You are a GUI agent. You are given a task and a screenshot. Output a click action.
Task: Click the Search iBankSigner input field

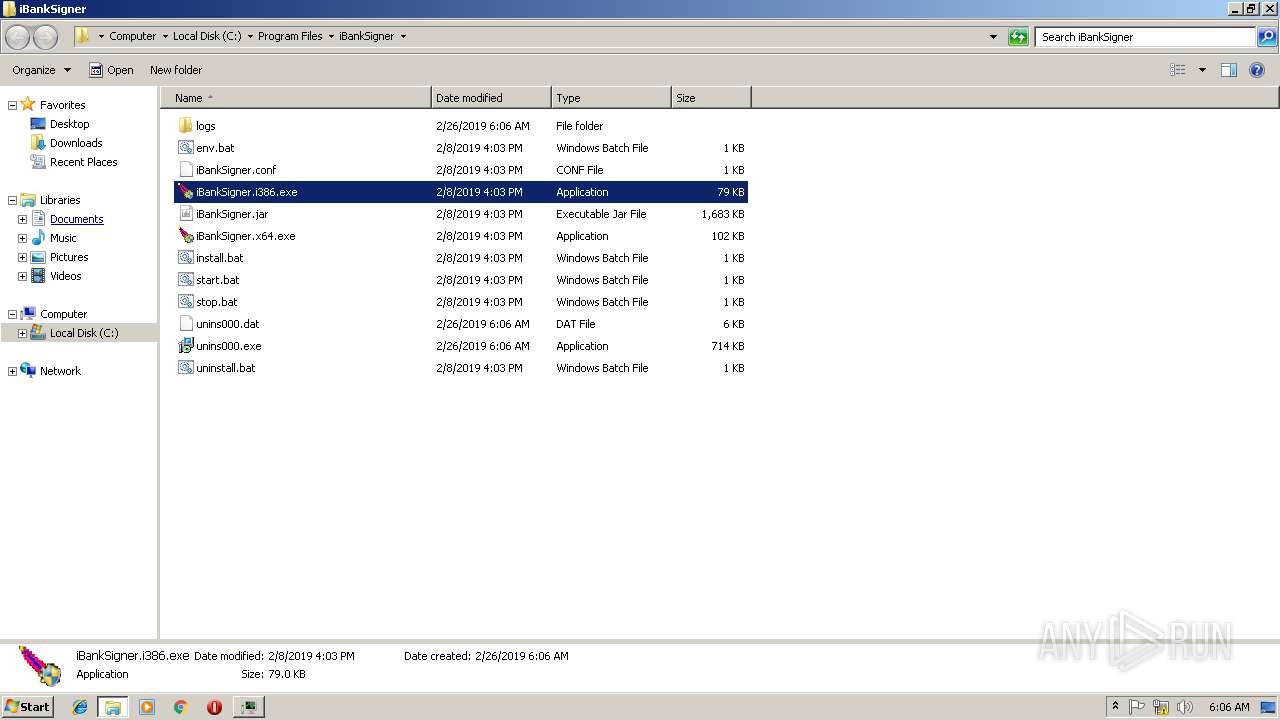point(1146,37)
